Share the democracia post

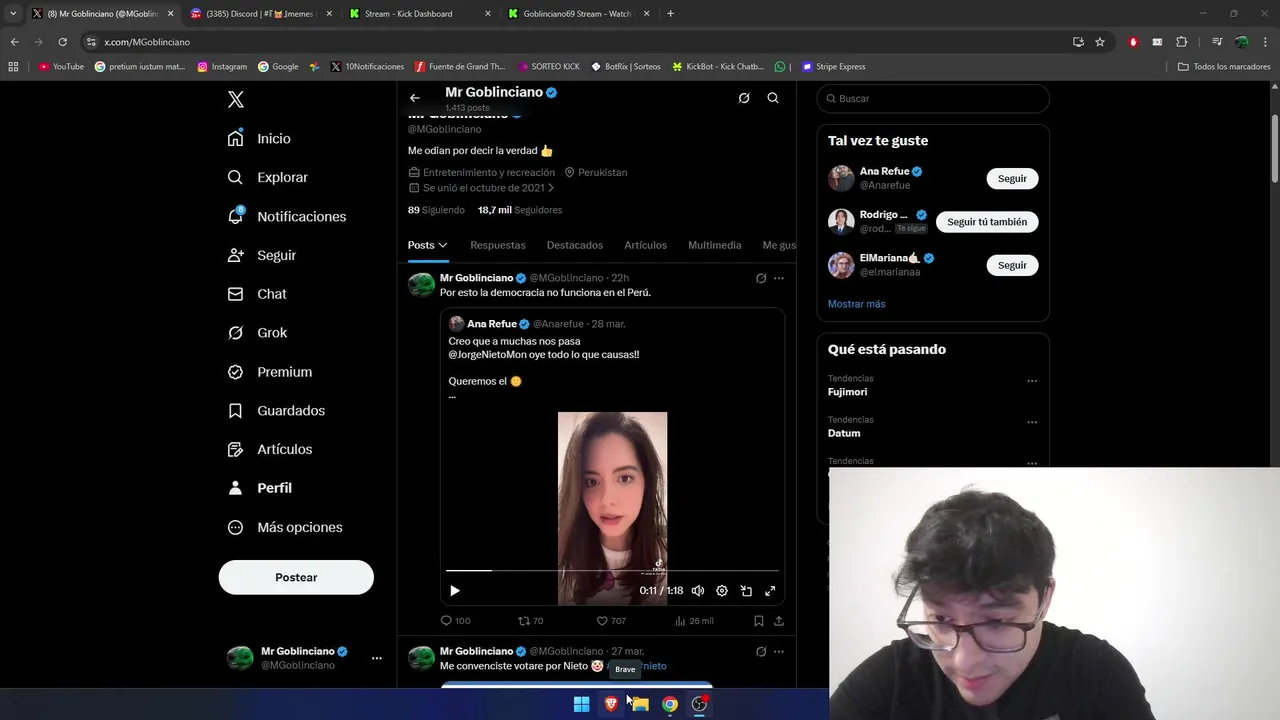779,621
